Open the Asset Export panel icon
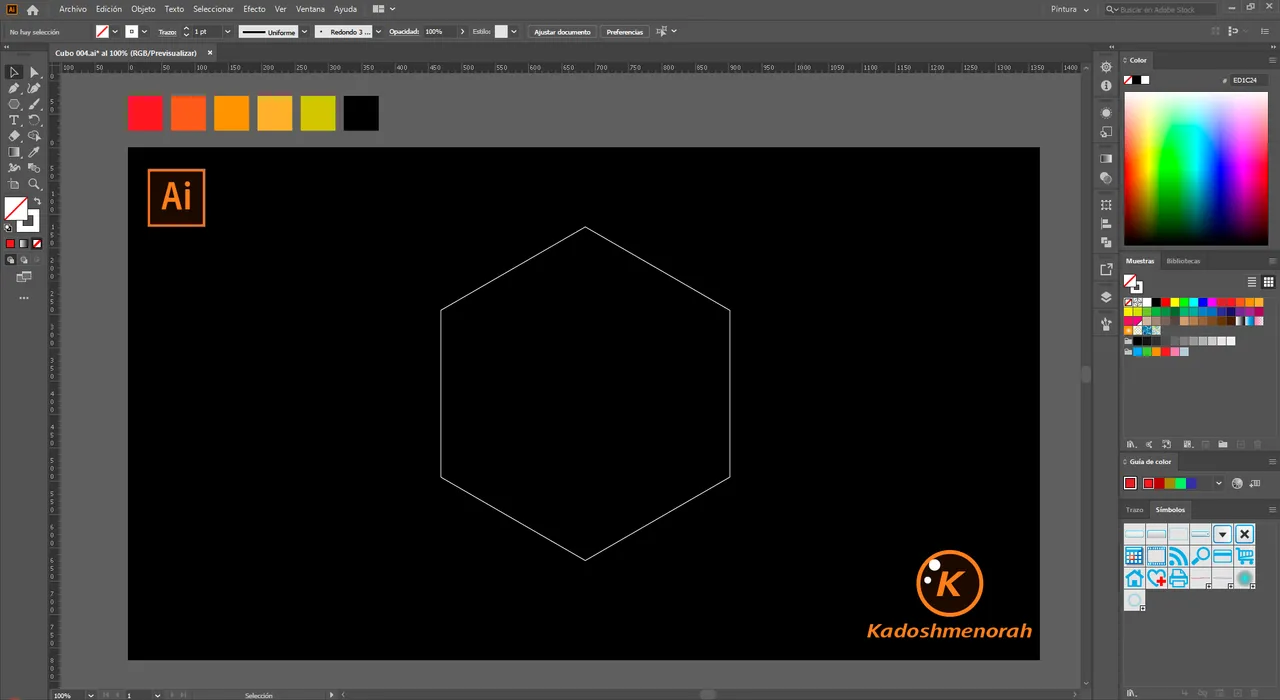Image resolution: width=1280 pixels, height=700 pixels. tap(1106, 269)
